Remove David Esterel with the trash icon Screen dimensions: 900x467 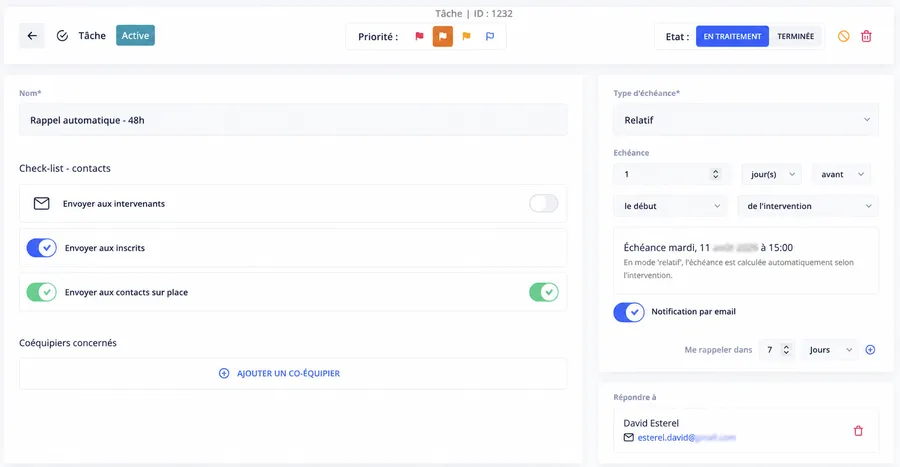coord(858,431)
